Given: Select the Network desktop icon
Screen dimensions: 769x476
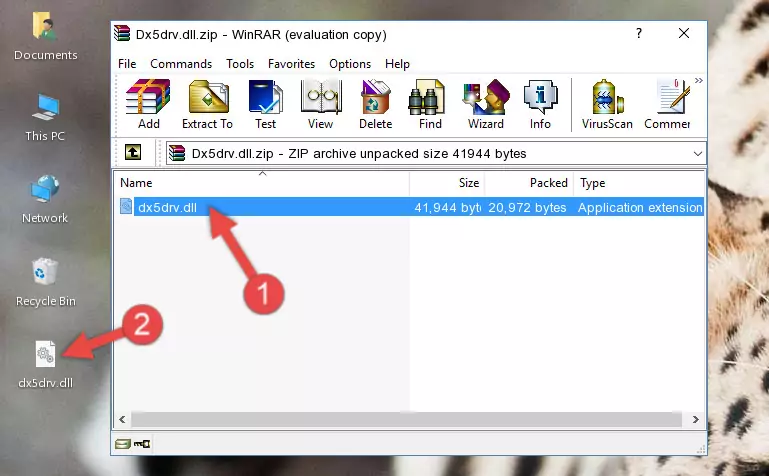Looking at the screenshot, I should tap(45, 199).
